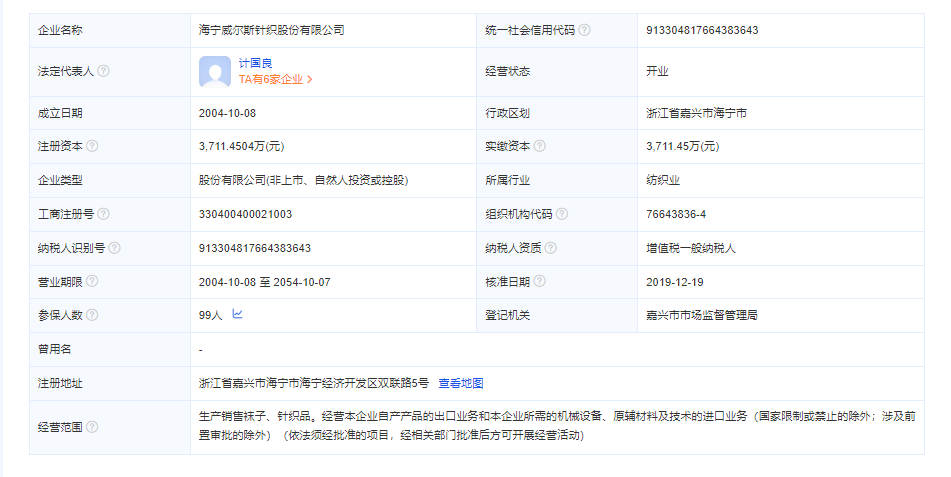Image resolution: width=951 pixels, height=477 pixels.
Task: Select address 浙江省嘉兴市海宁市海宁经济开发区双联路5号
Action: (314, 383)
